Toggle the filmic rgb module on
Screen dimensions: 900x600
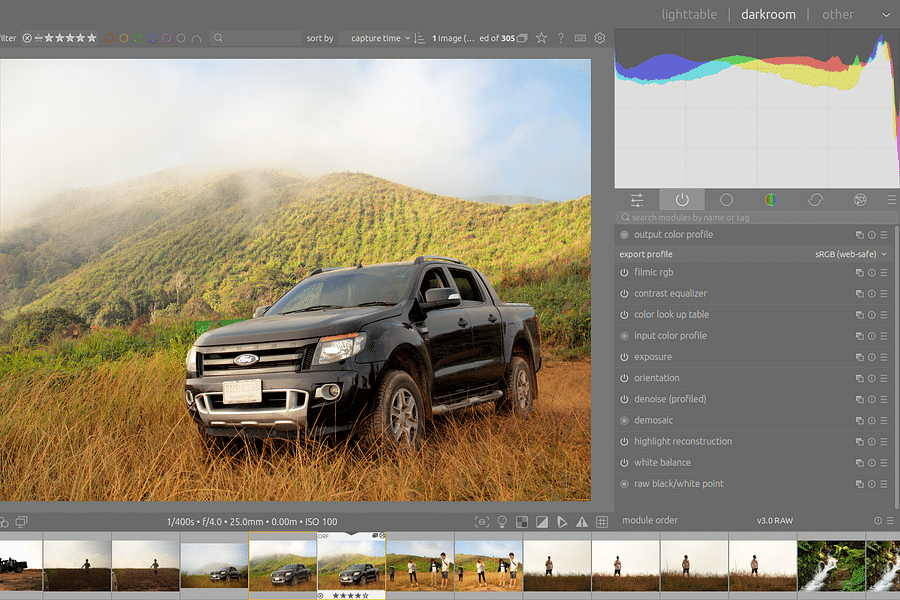point(624,272)
